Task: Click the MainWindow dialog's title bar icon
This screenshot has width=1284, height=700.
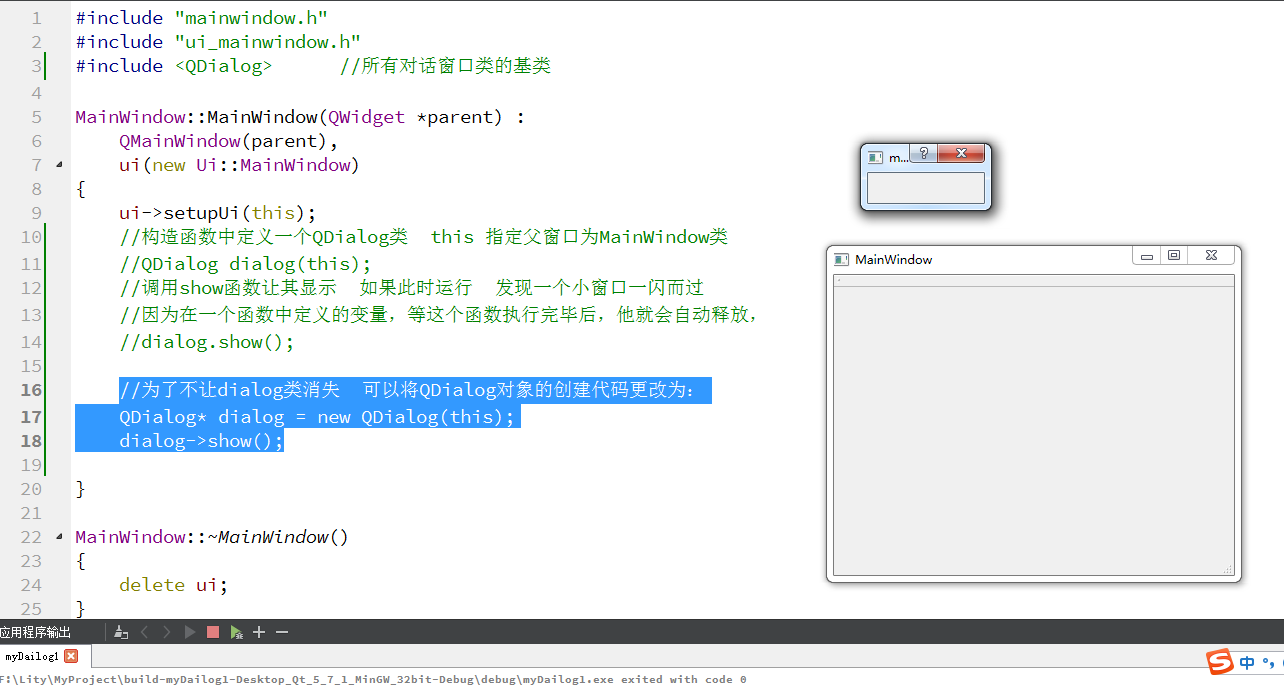Action: 839,259
